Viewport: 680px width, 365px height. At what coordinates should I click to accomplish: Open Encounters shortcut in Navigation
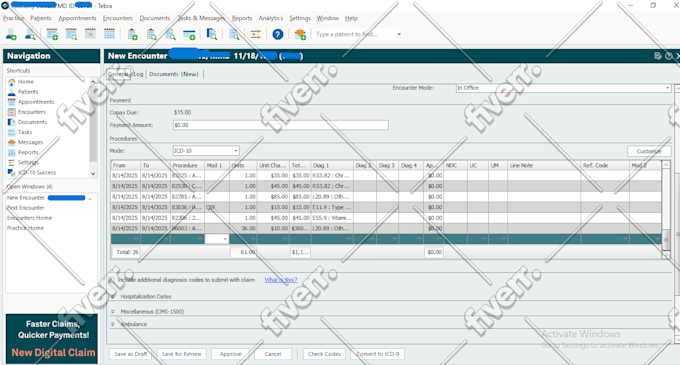pyautogui.click(x=32, y=112)
